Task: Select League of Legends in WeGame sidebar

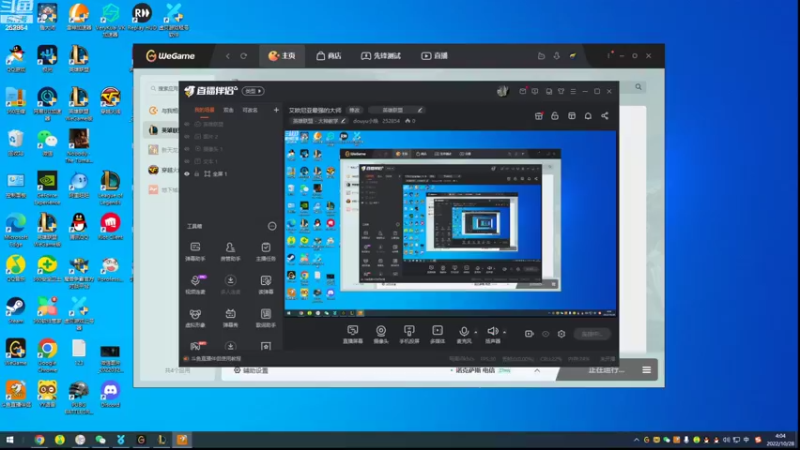Action: (161, 130)
